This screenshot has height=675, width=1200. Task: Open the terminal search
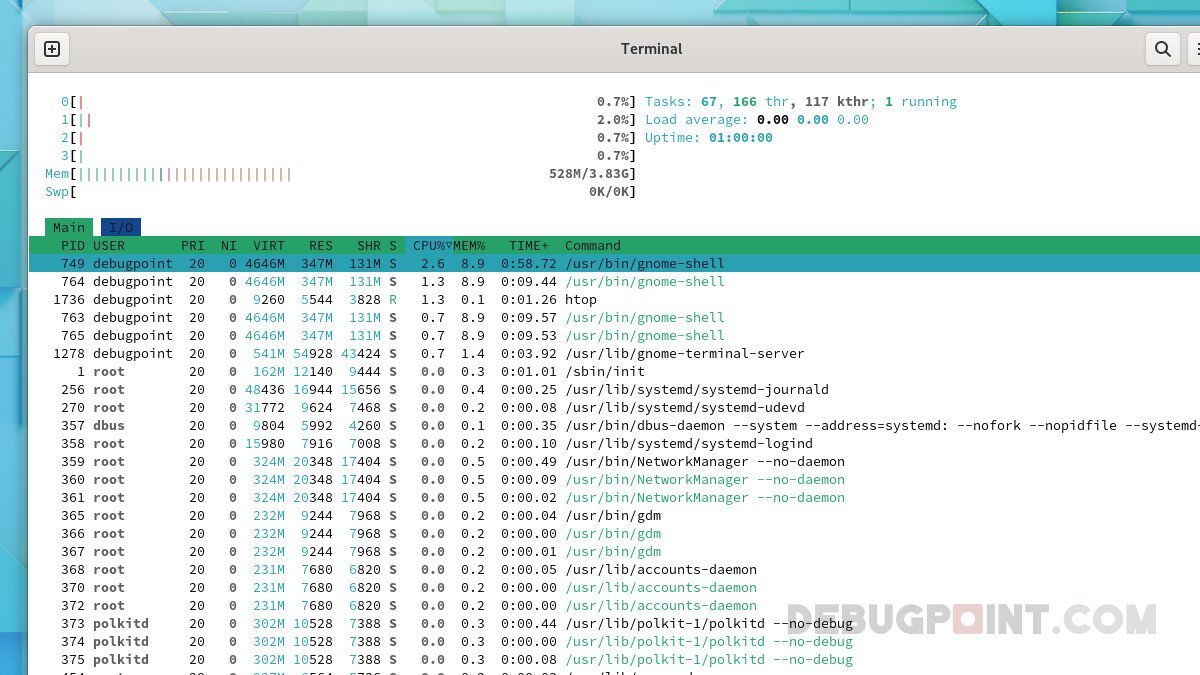tap(1162, 48)
